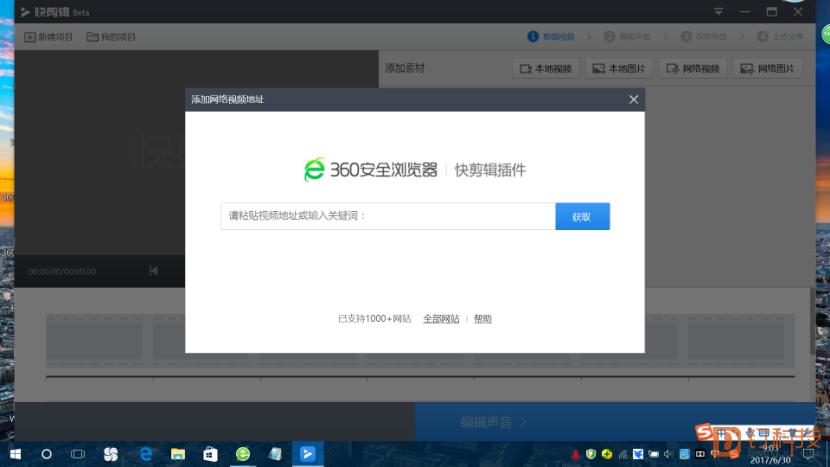Switch to 360 browser in taskbar
This screenshot has height=467, width=830.
(242, 454)
